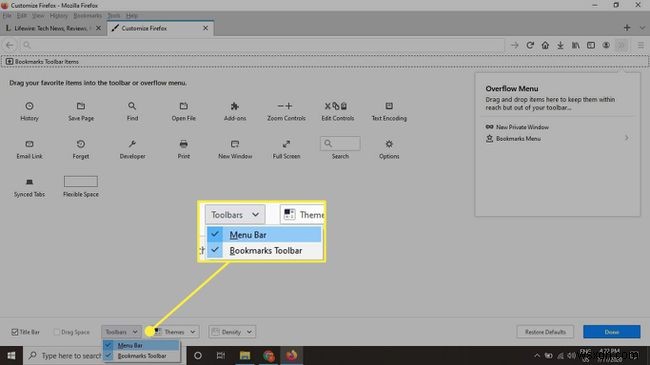Click the URL address bar
Screen dimensions: 650x365
tap(262, 45)
